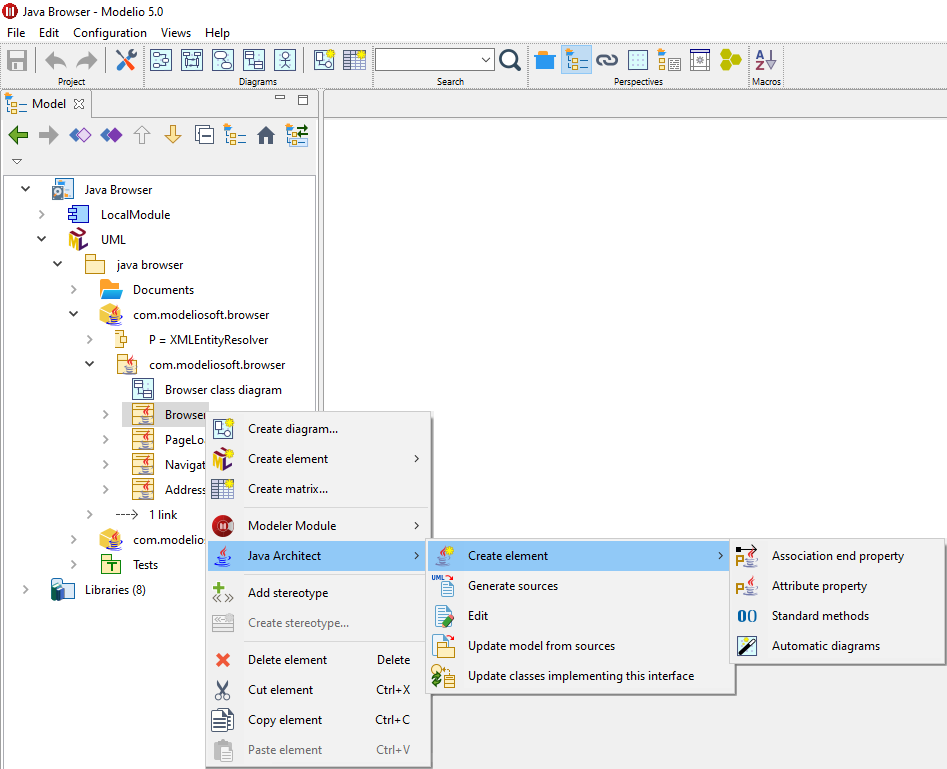This screenshot has width=947, height=769.
Task: Open the Help menu
Action: pos(217,33)
